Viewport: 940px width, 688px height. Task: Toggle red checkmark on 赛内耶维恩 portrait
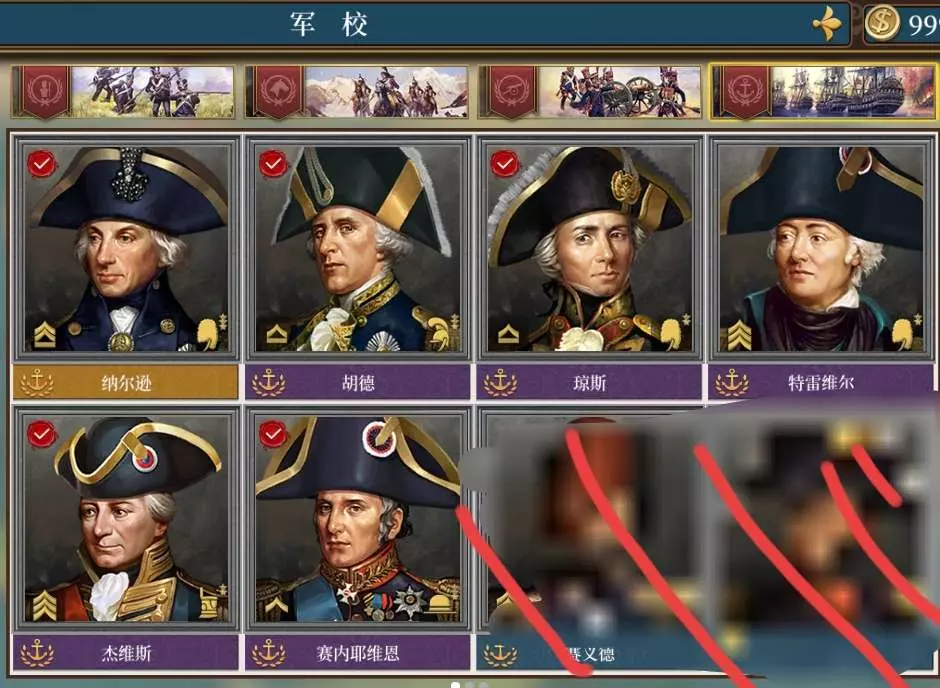pyautogui.click(x=273, y=434)
